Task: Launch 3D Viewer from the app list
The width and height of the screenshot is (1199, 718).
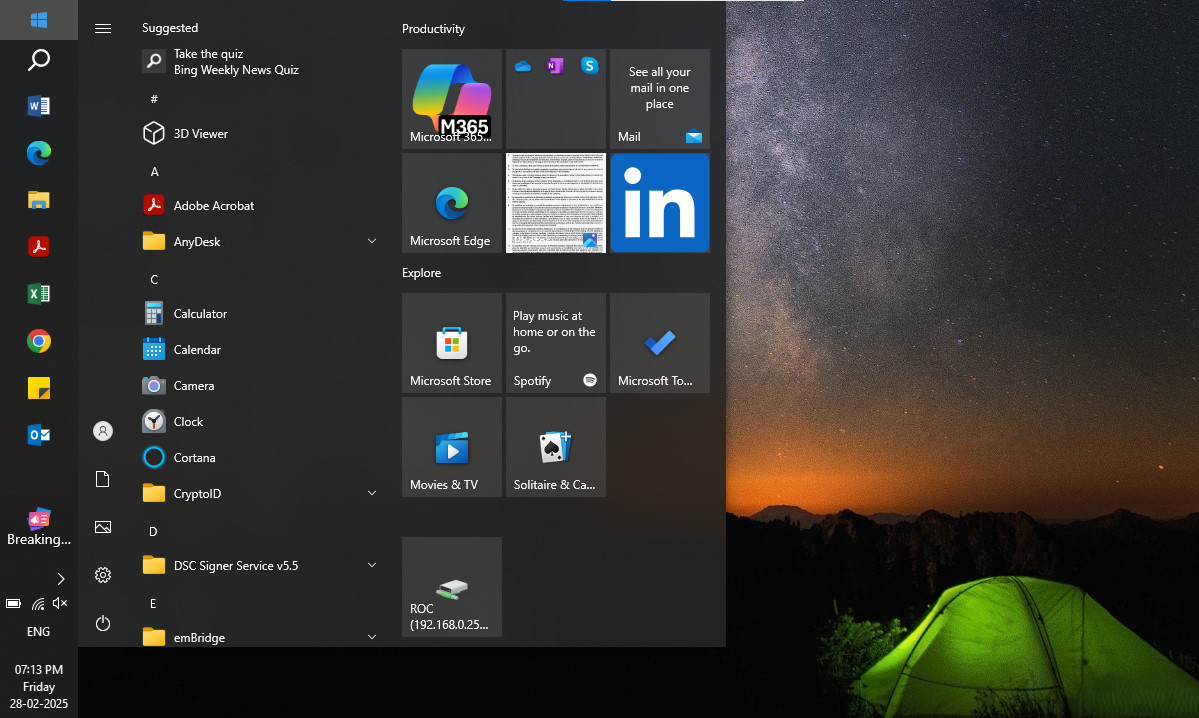Action: coord(260,133)
